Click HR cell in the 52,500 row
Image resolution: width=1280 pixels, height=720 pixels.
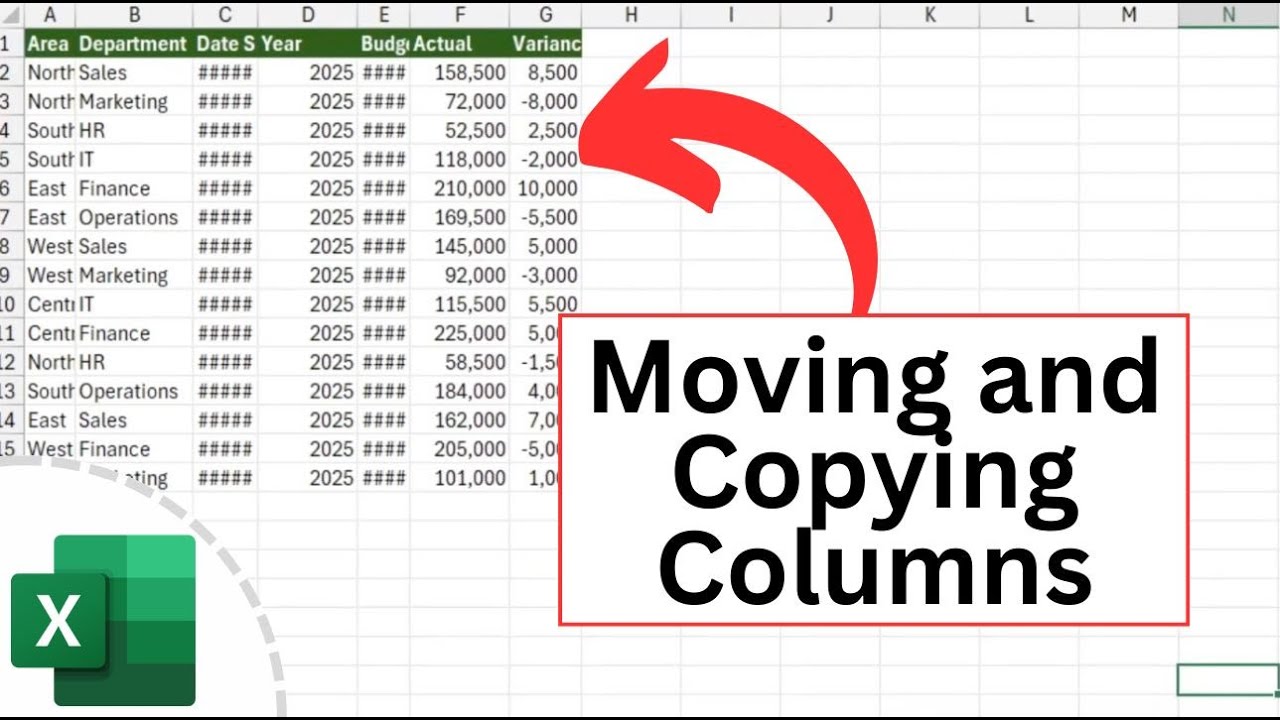(135, 130)
